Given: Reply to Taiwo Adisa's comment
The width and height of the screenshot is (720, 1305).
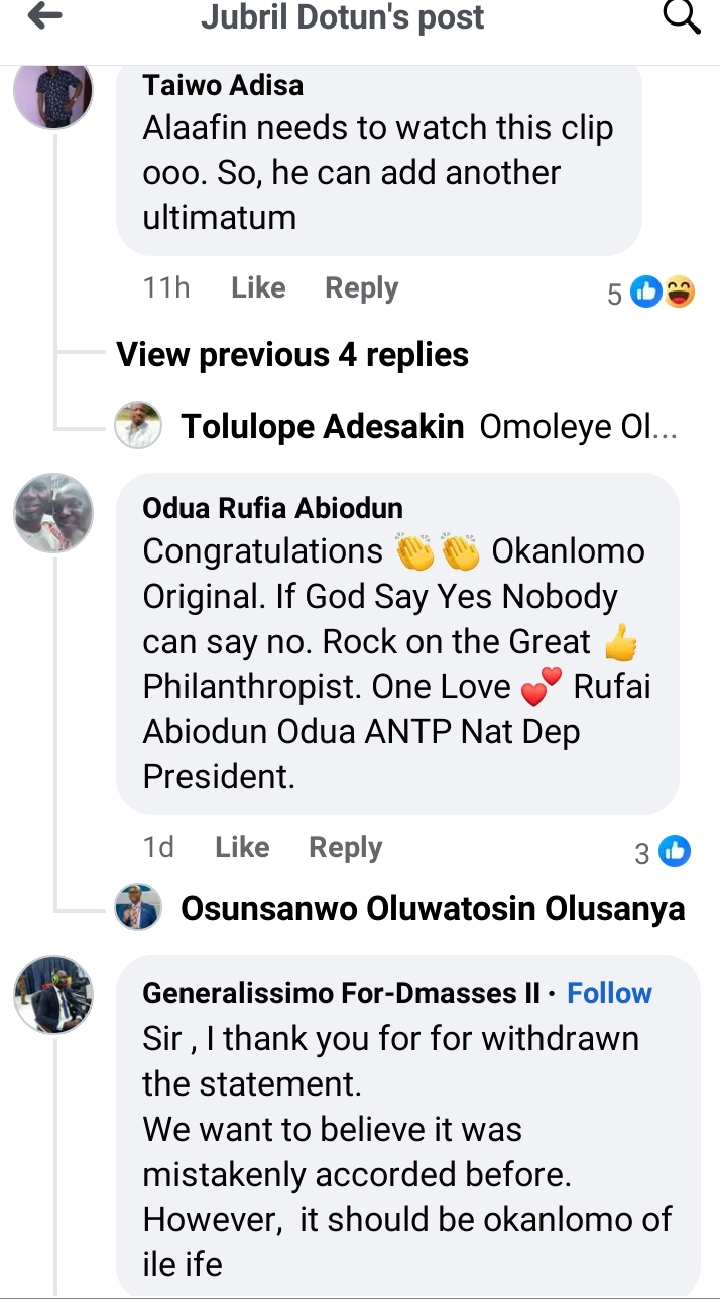Looking at the screenshot, I should [361, 288].
